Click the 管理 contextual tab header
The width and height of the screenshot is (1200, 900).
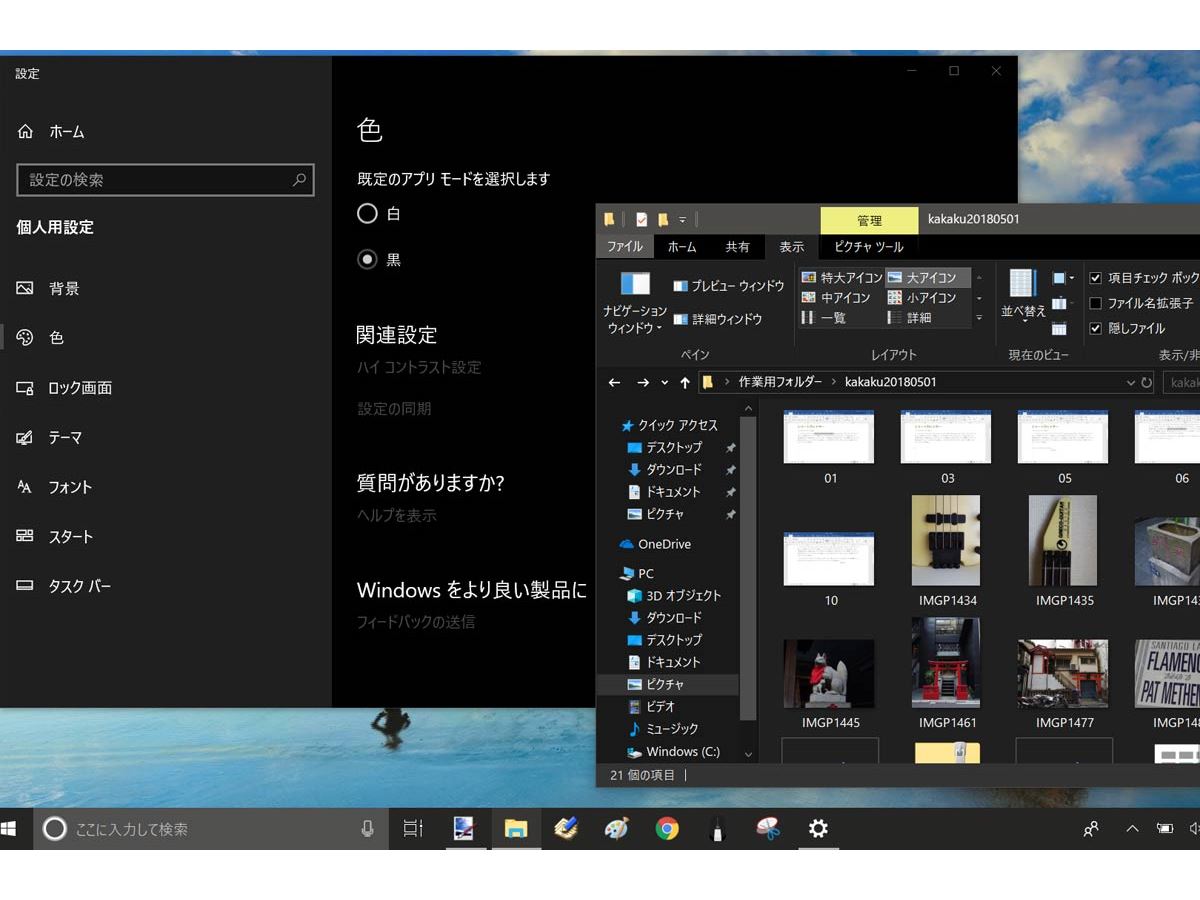[x=869, y=220]
